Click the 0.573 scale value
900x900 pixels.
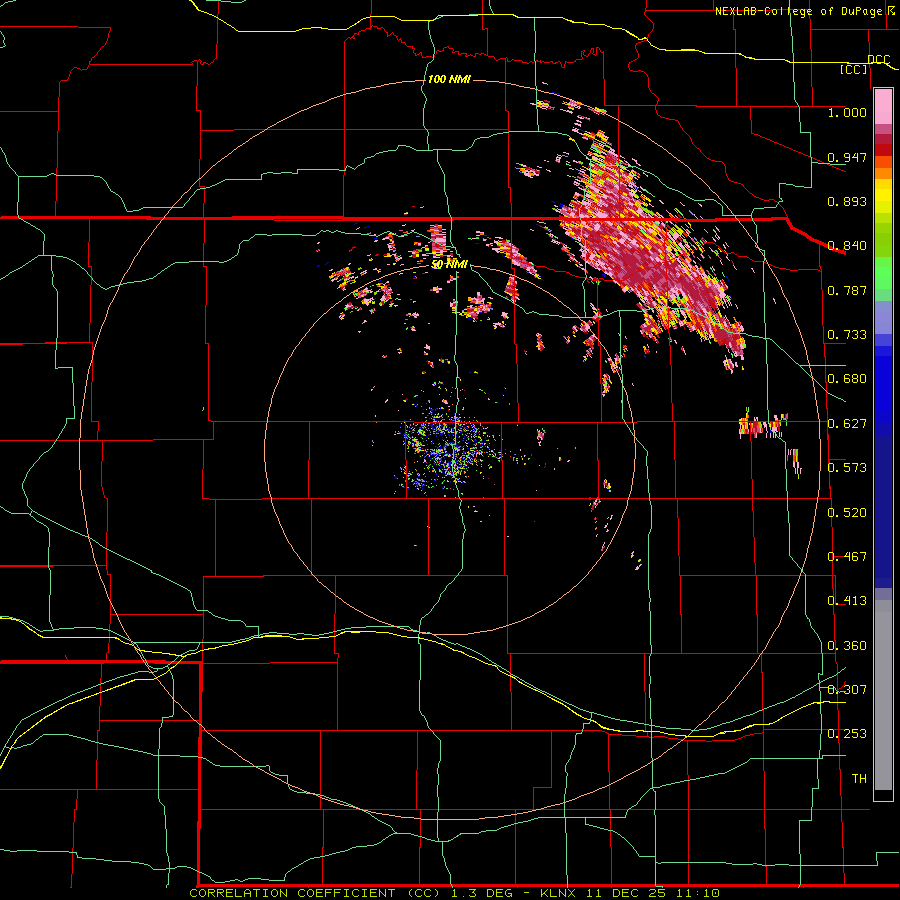847,468
